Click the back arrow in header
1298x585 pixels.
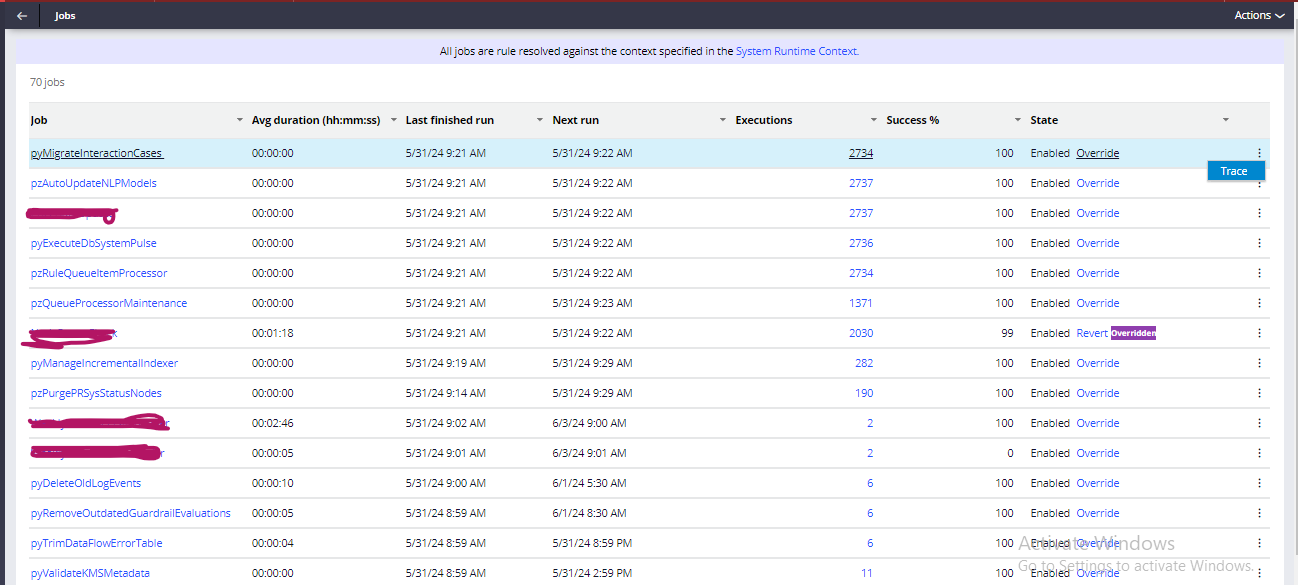point(22,16)
